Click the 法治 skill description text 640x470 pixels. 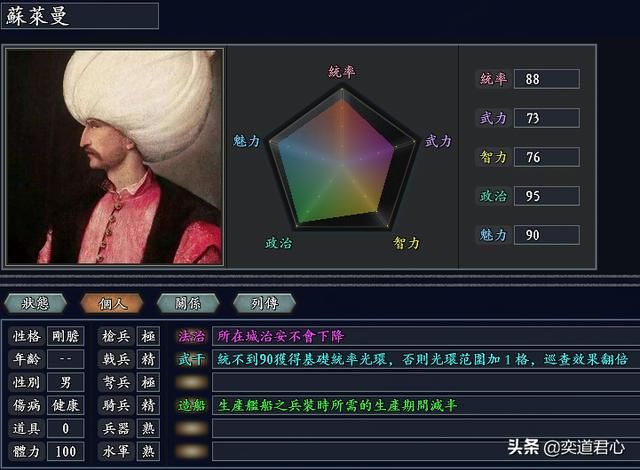[x=280, y=336]
